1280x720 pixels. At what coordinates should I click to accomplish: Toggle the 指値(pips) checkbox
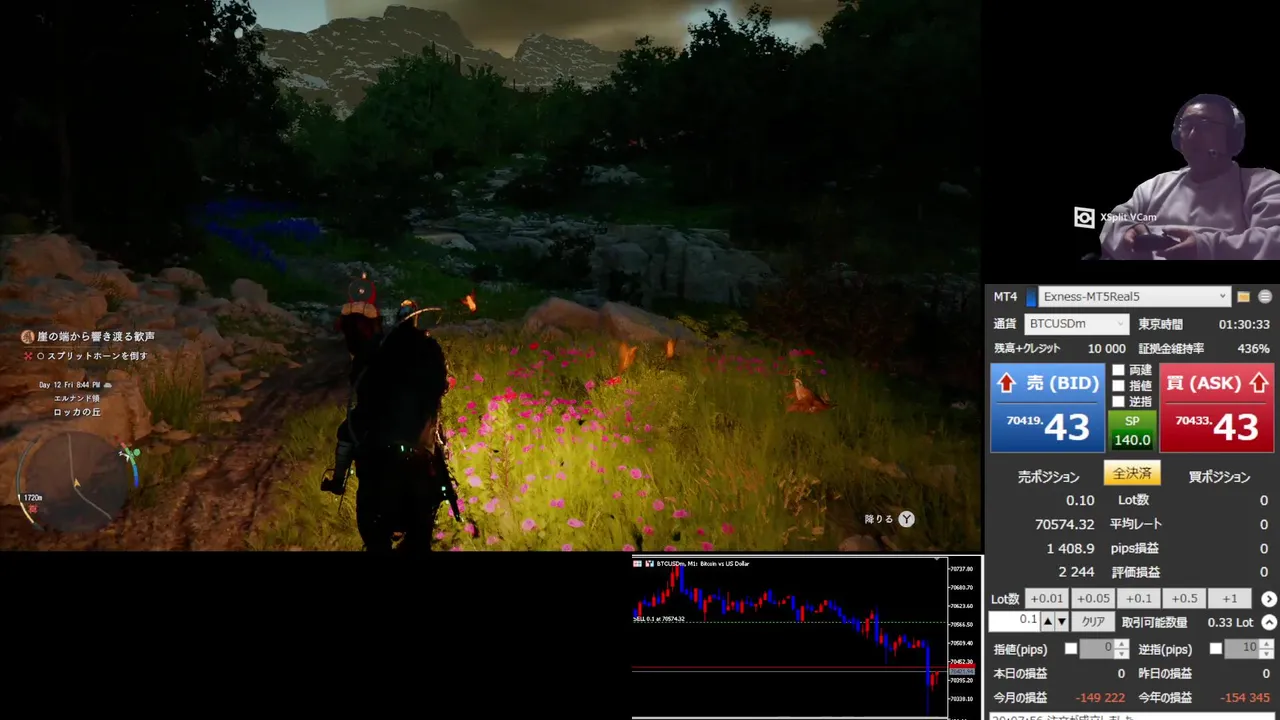coord(1071,649)
